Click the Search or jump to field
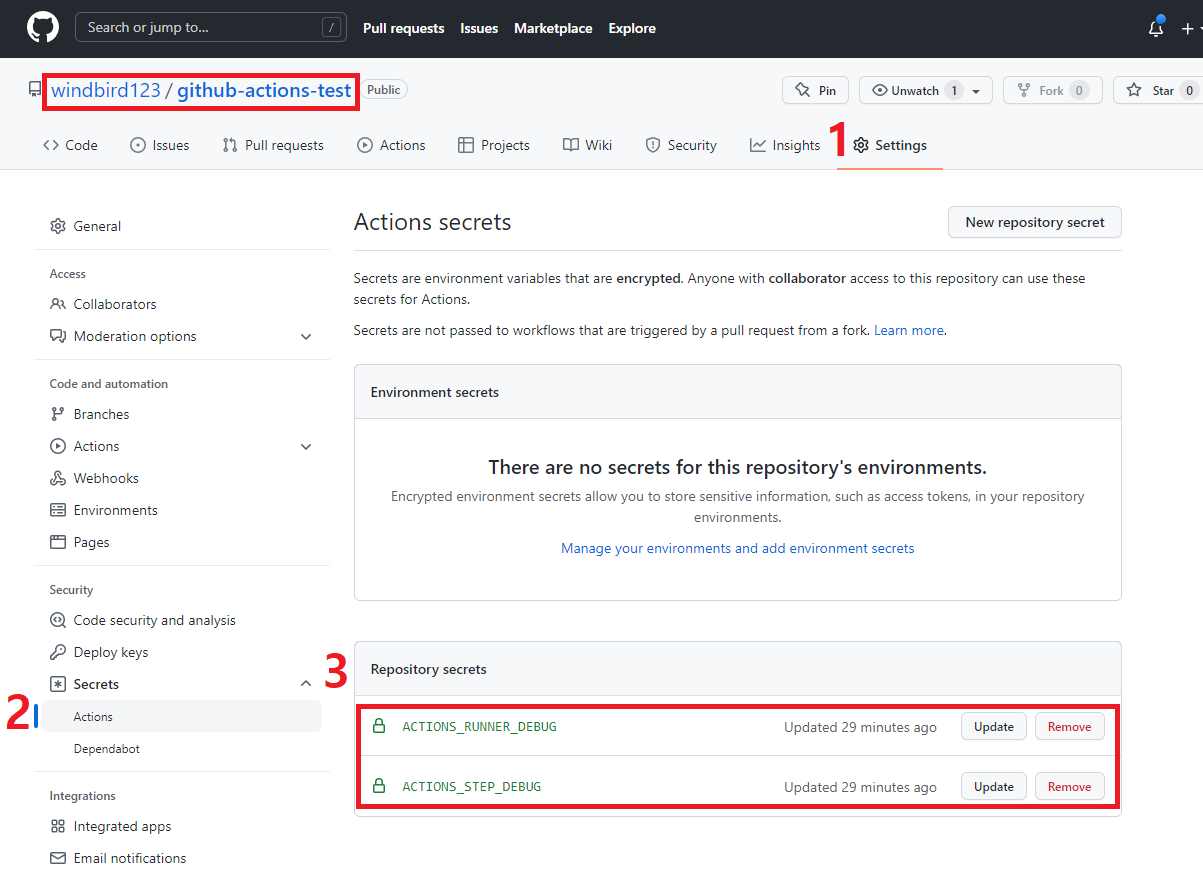The width and height of the screenshot is (1203, 890). (x=211, y=28)
